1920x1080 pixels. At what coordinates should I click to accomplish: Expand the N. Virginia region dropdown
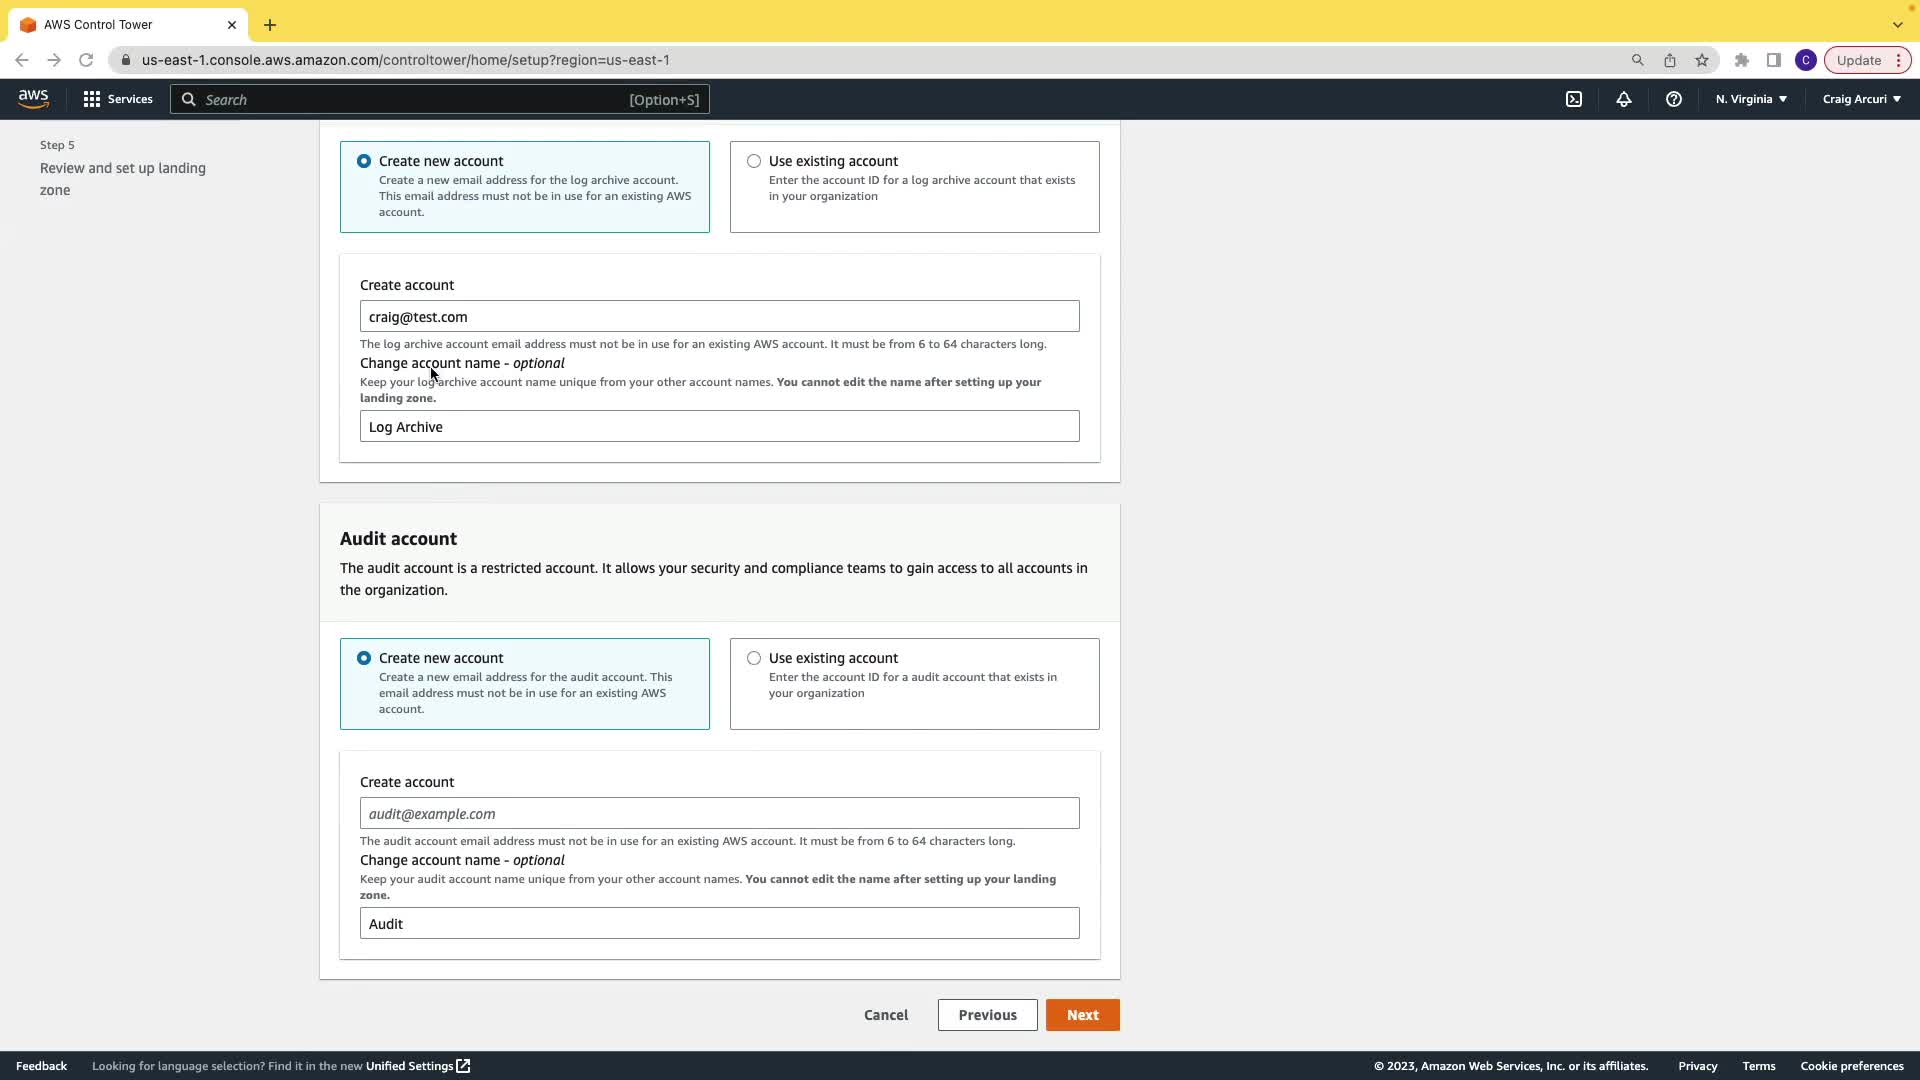point(1751,99)
